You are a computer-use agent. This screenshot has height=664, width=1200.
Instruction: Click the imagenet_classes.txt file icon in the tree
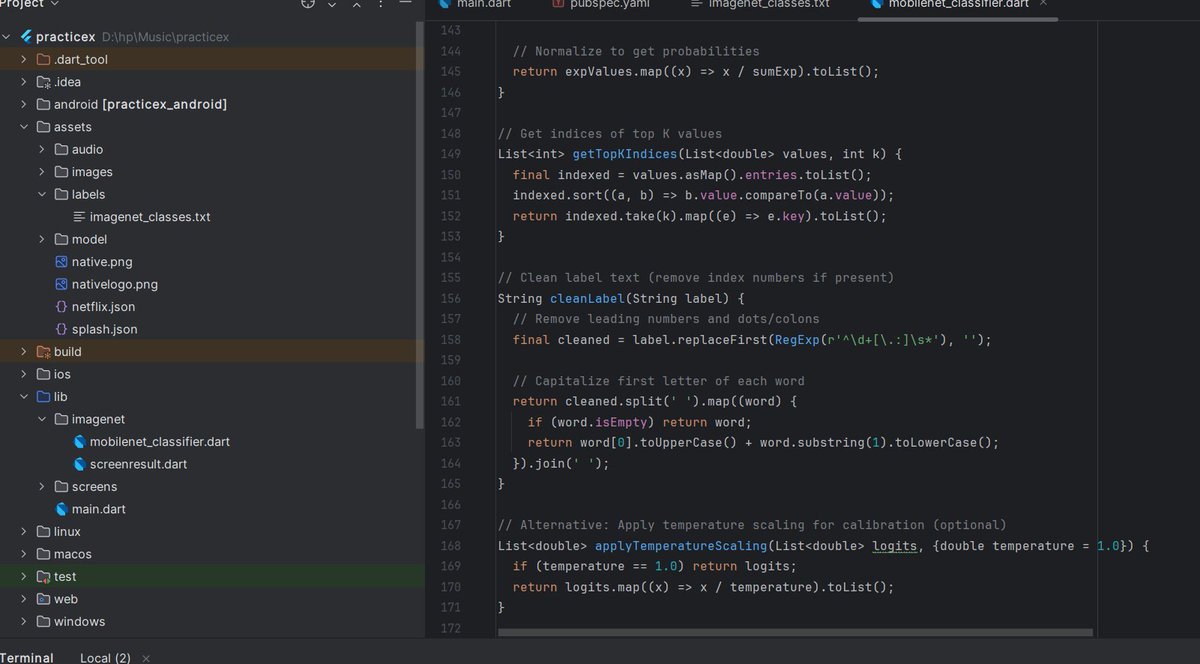click(x=79, y=217)
